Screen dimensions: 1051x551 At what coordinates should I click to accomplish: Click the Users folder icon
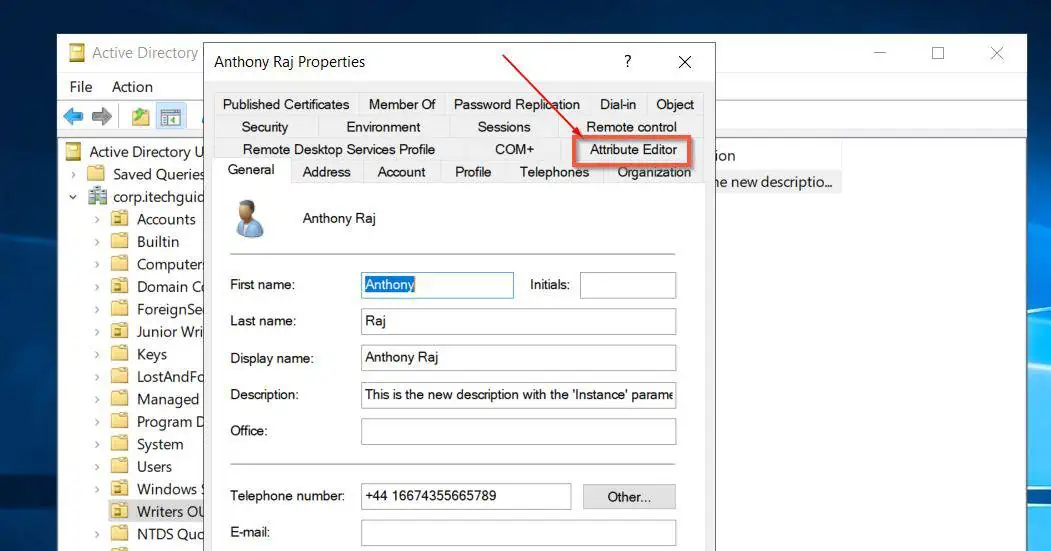(x=119, y=467)
